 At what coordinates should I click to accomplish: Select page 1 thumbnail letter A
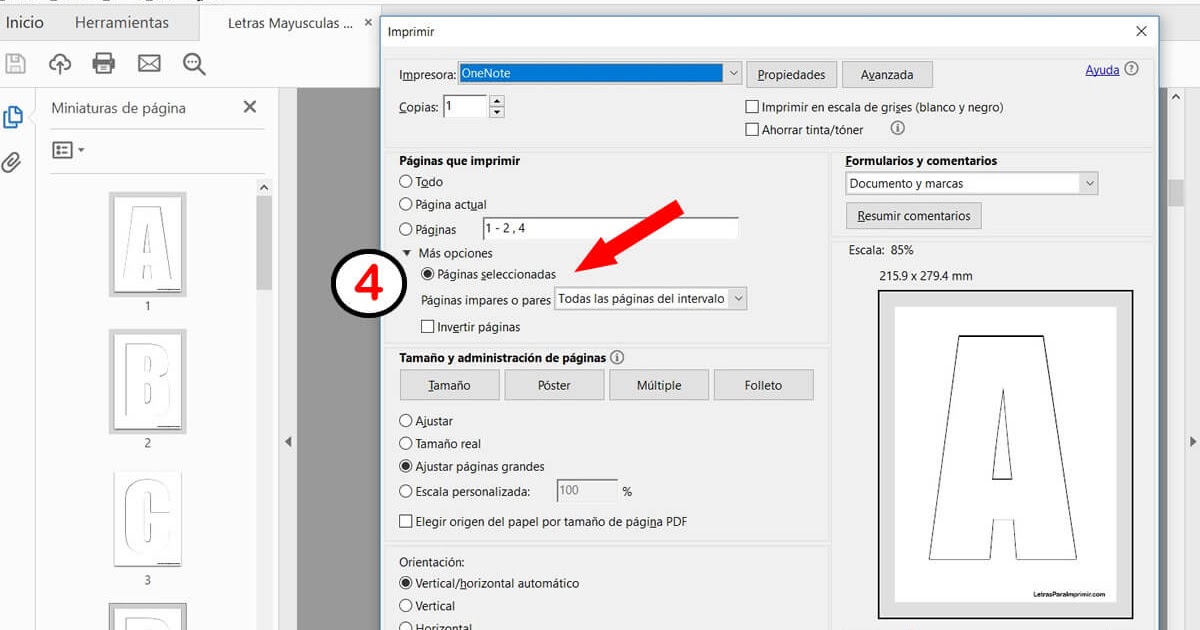[147, 245]
